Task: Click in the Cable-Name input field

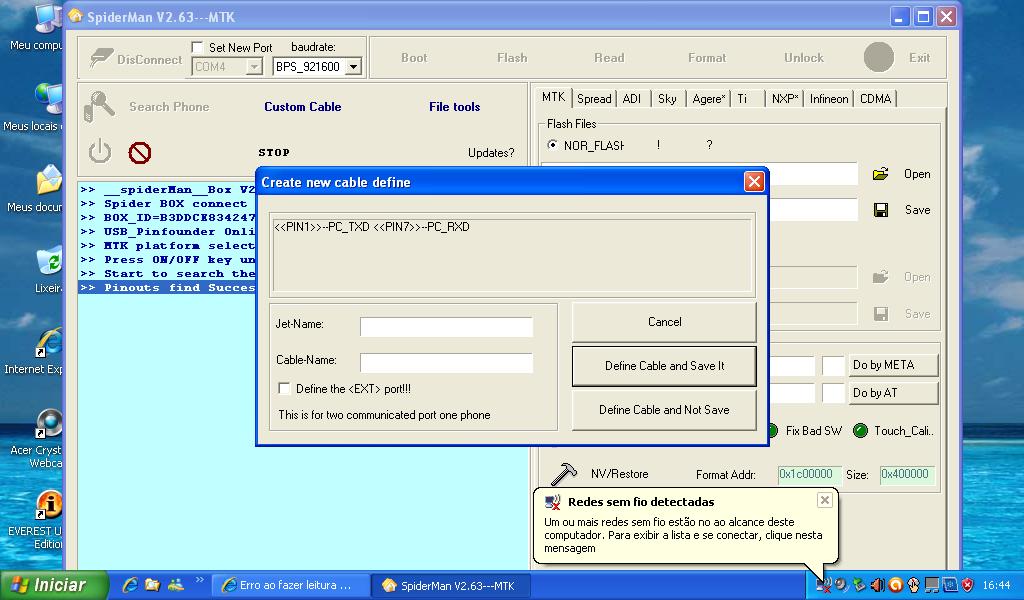Action: pyautogui.click(x=446, y=362)
